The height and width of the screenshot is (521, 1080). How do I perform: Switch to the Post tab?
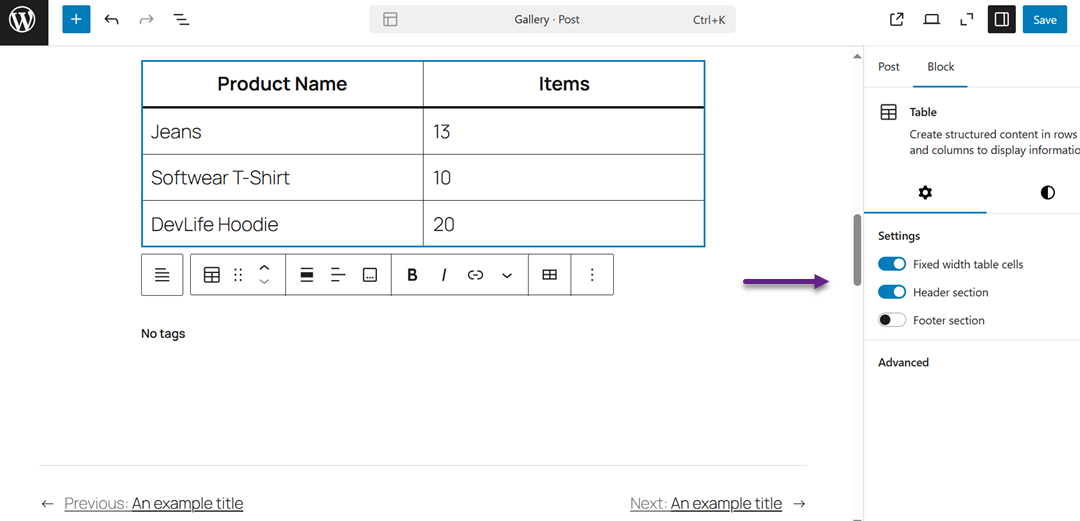pyautogui.click(x=889, y=67)
